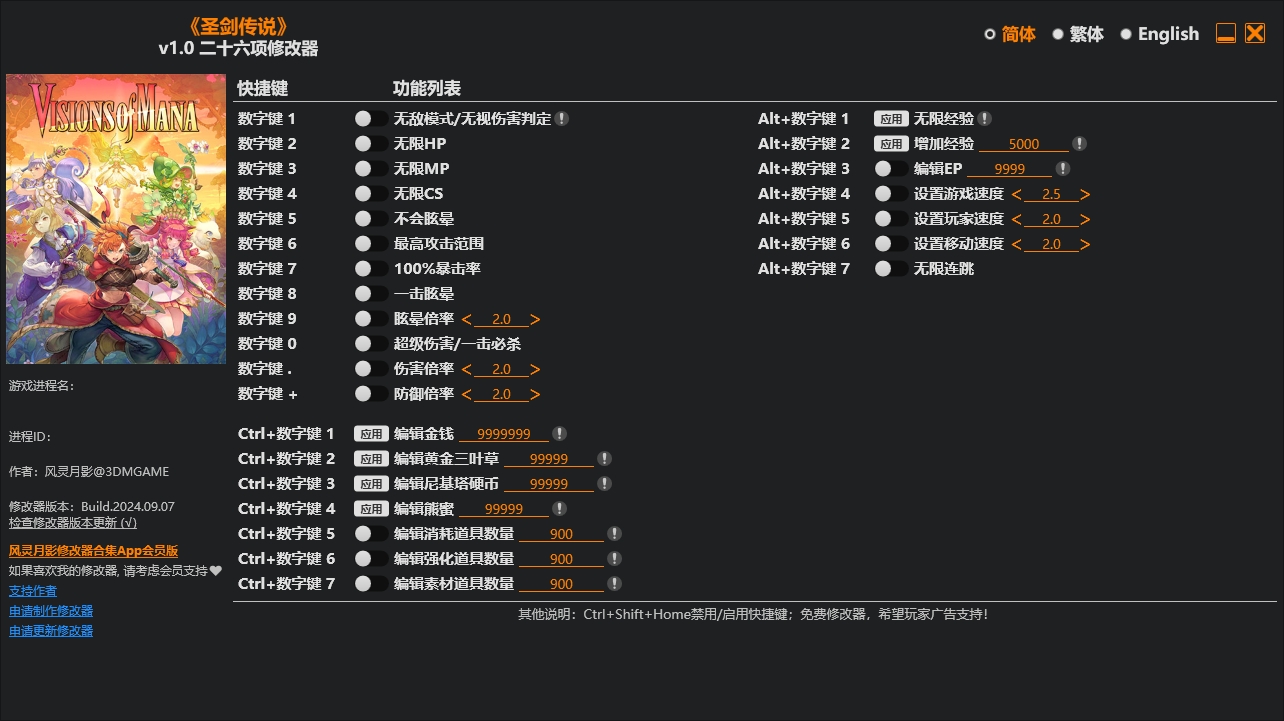Enable 超级伤害/一击必杀 toggle

click(x=371, y=344)
